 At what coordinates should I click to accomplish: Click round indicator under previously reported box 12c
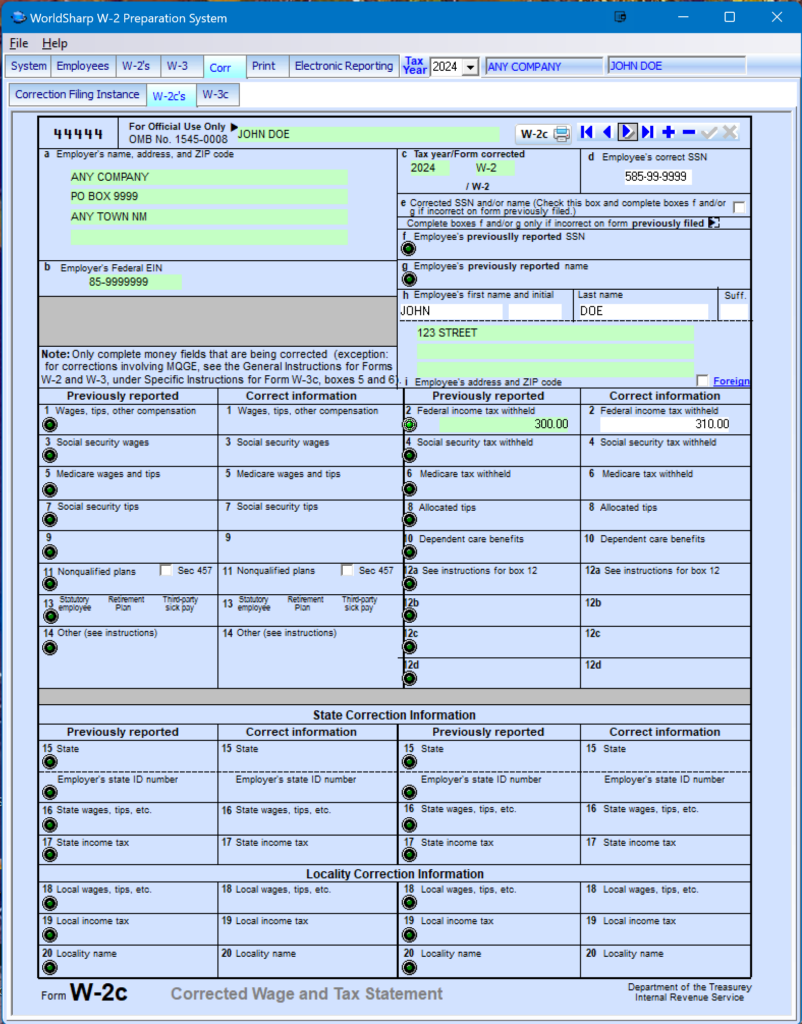tap(409, 647)
